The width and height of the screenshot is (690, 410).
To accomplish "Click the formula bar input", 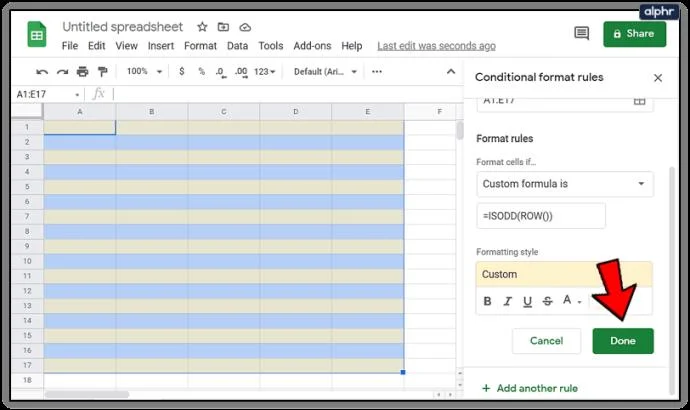I will 286,94.
